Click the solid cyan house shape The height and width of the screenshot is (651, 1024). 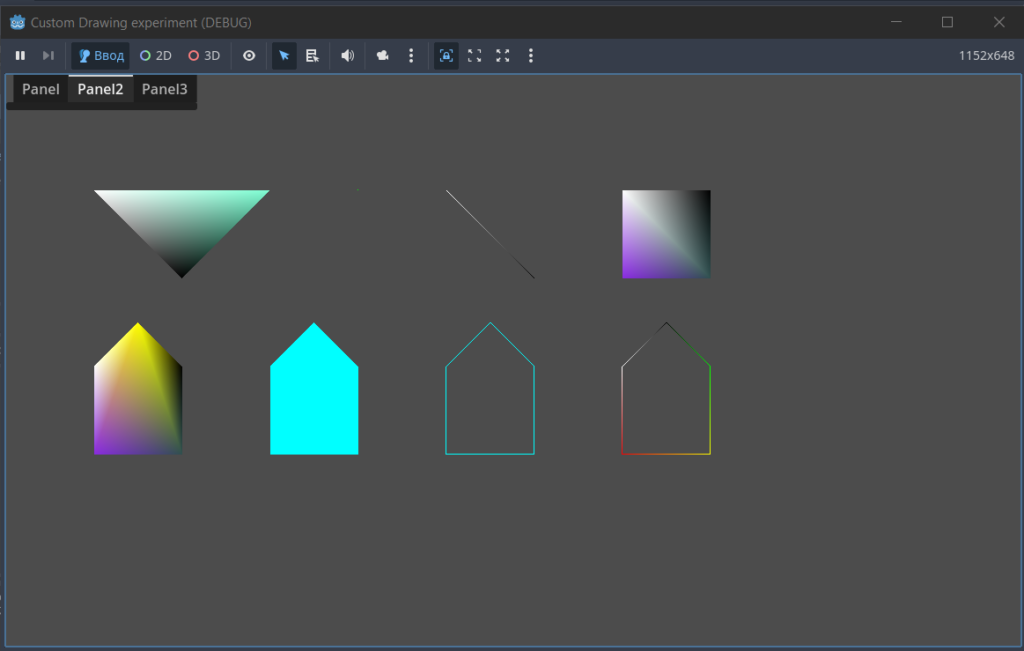point(314,395)
